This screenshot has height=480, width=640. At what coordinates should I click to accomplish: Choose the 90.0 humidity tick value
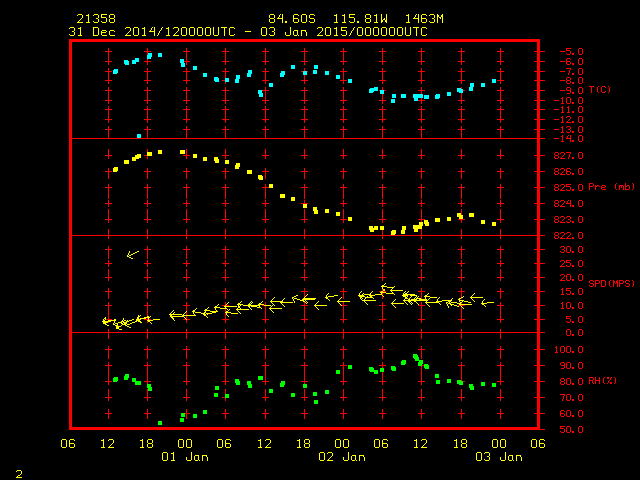[571, 366]
